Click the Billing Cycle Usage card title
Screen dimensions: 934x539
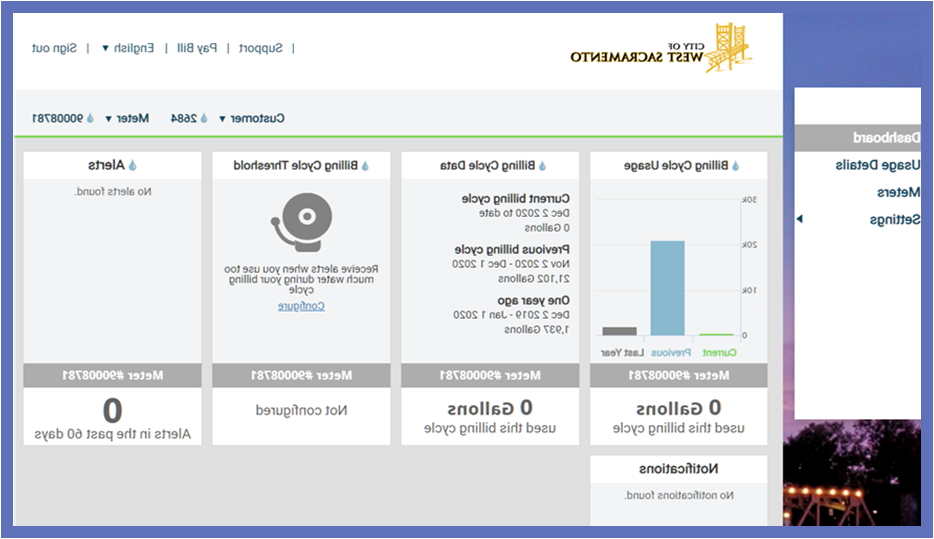[676, 166]
